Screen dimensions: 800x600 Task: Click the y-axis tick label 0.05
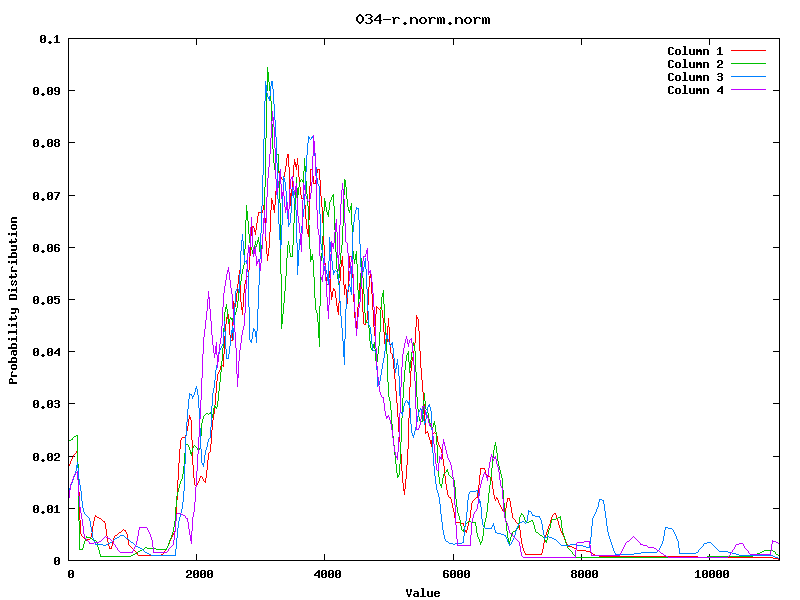(46, 300)
